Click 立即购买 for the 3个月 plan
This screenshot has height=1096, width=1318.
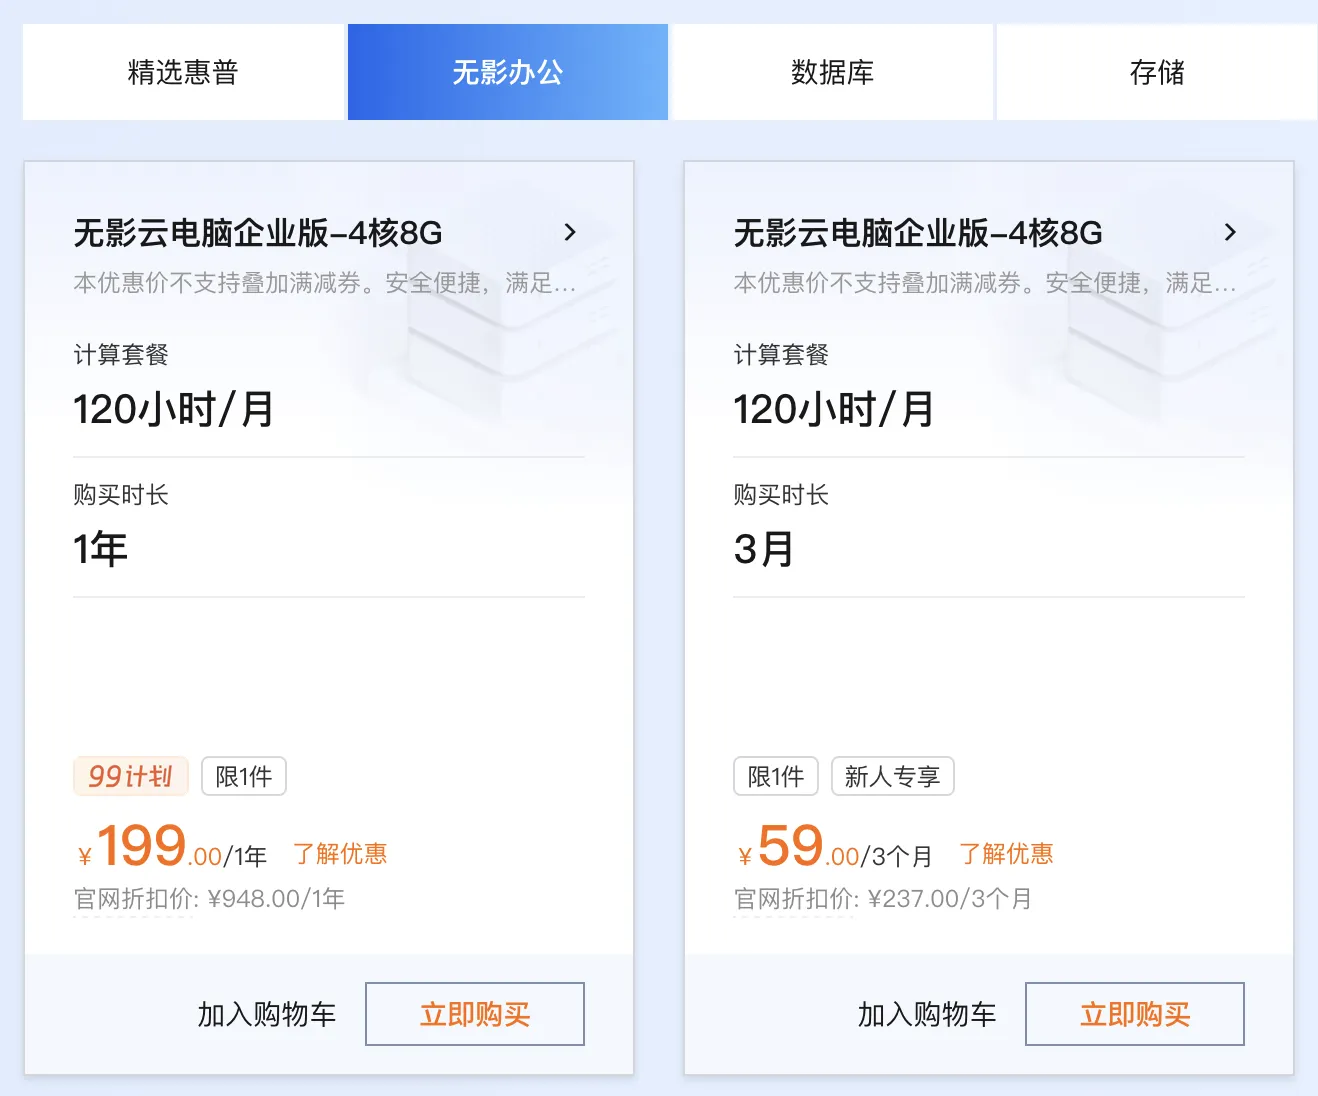(x=1135, y=1014)
